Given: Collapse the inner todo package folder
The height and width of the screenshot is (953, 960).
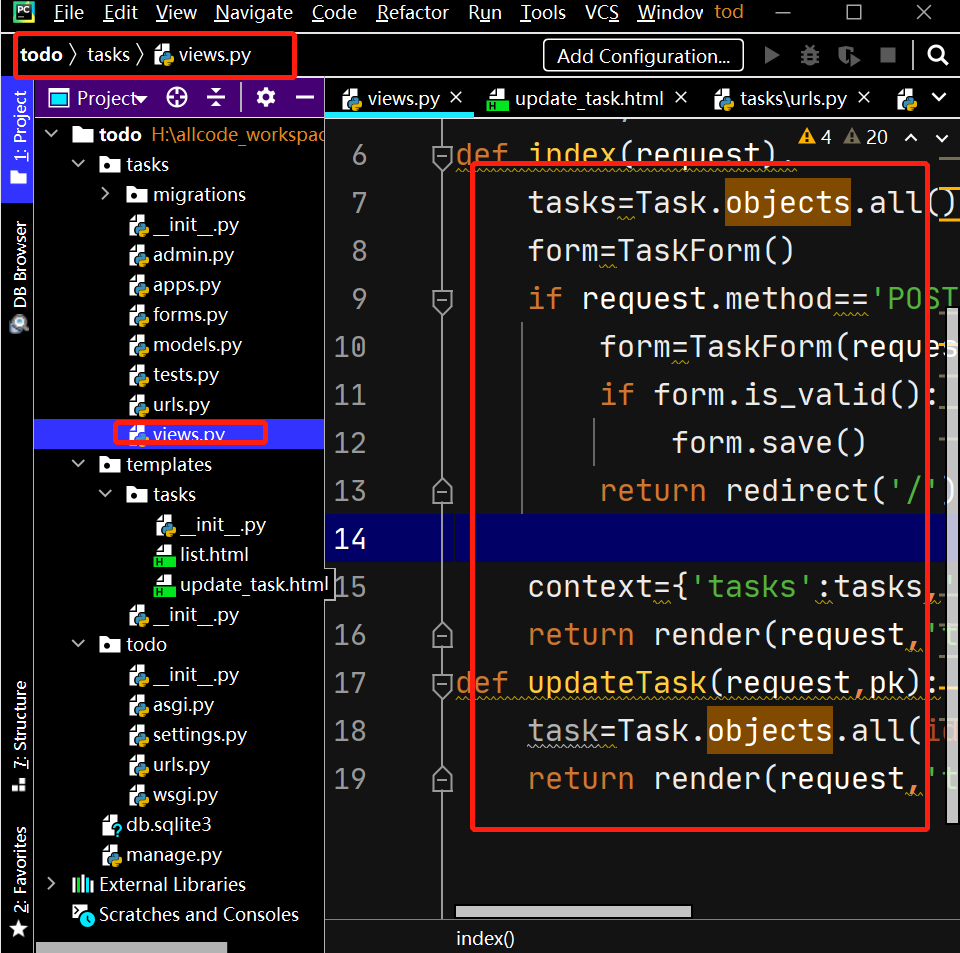Looking at the screenshot, I should tap(78, 643).
